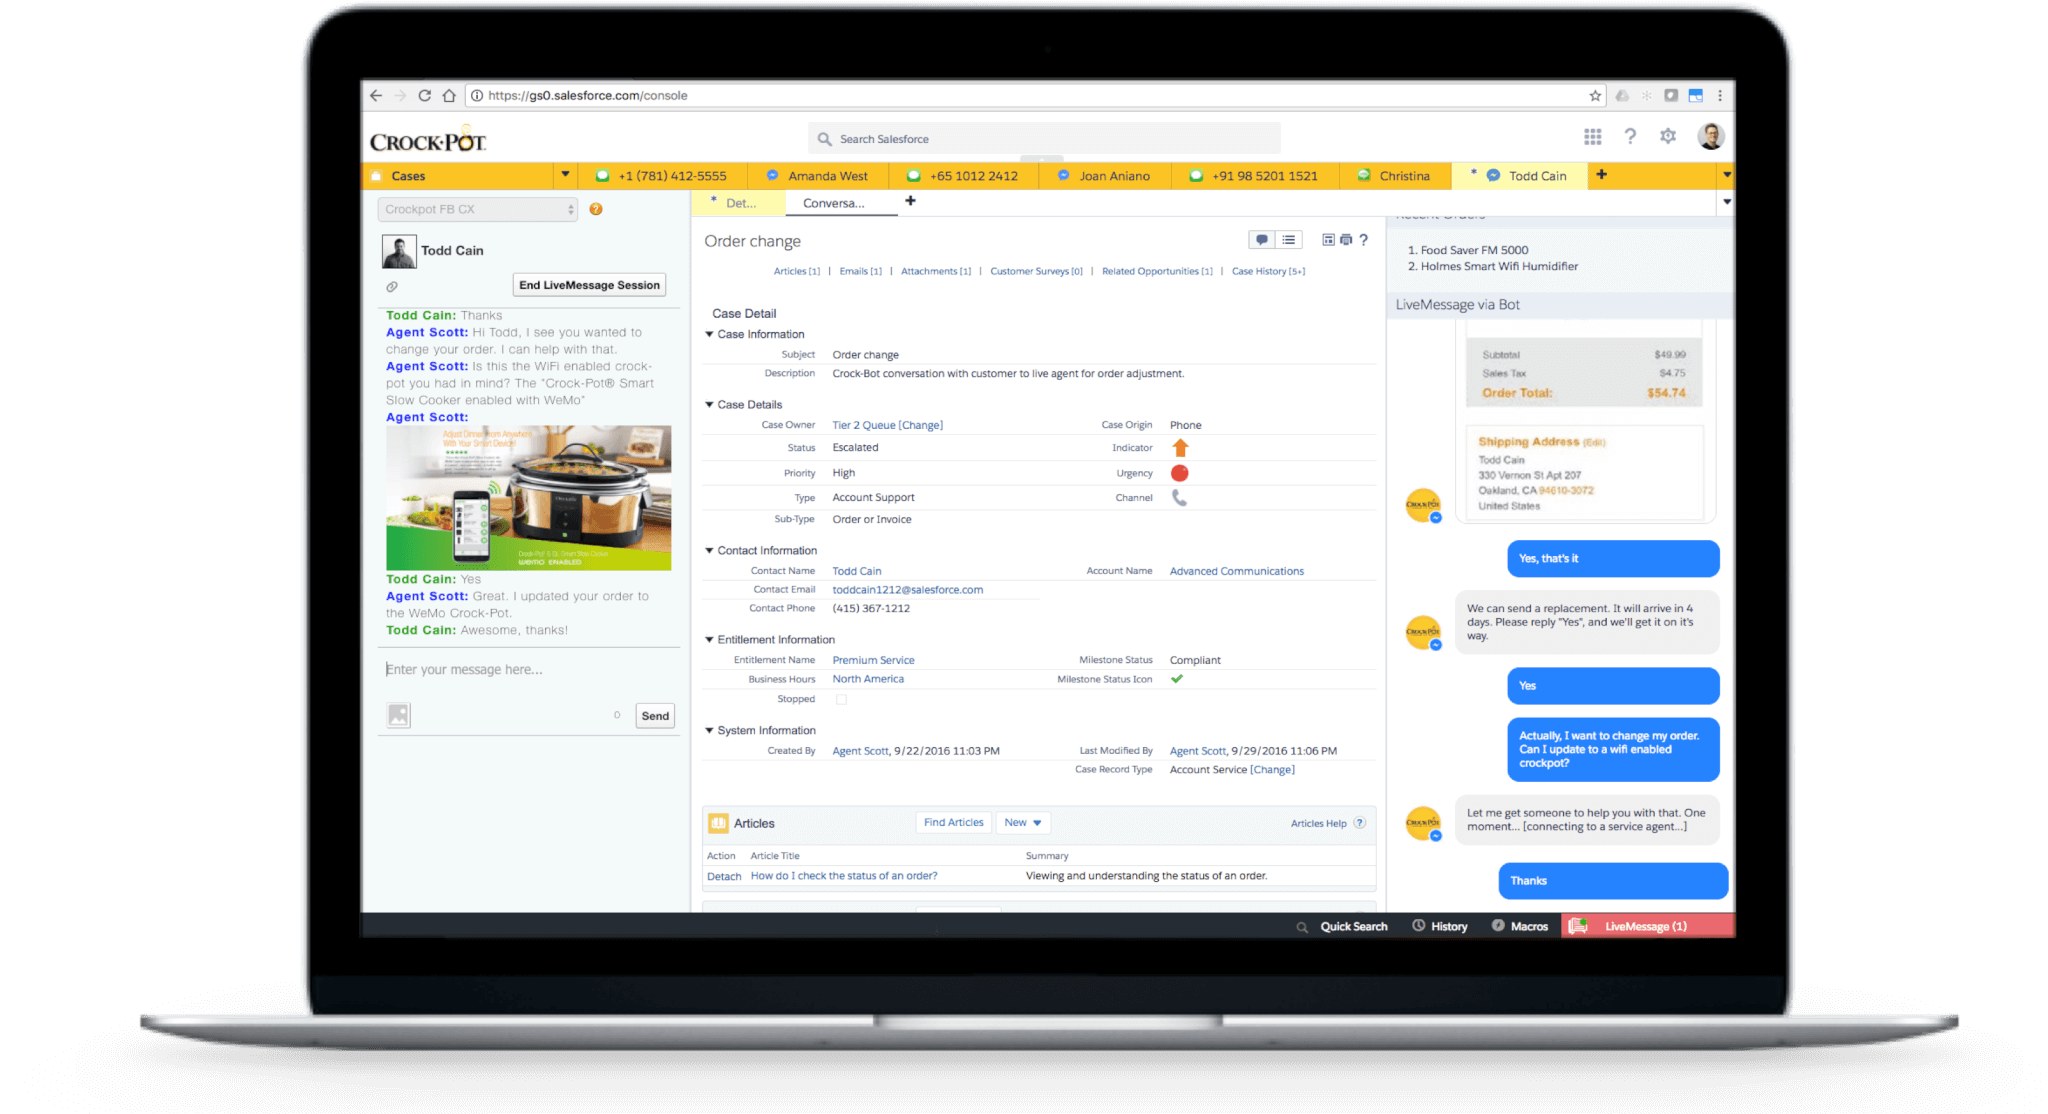This screenshot has height=1114, width=2048.
Task: Click the Find Articles button in Articles panel
Action: point(952,822)
